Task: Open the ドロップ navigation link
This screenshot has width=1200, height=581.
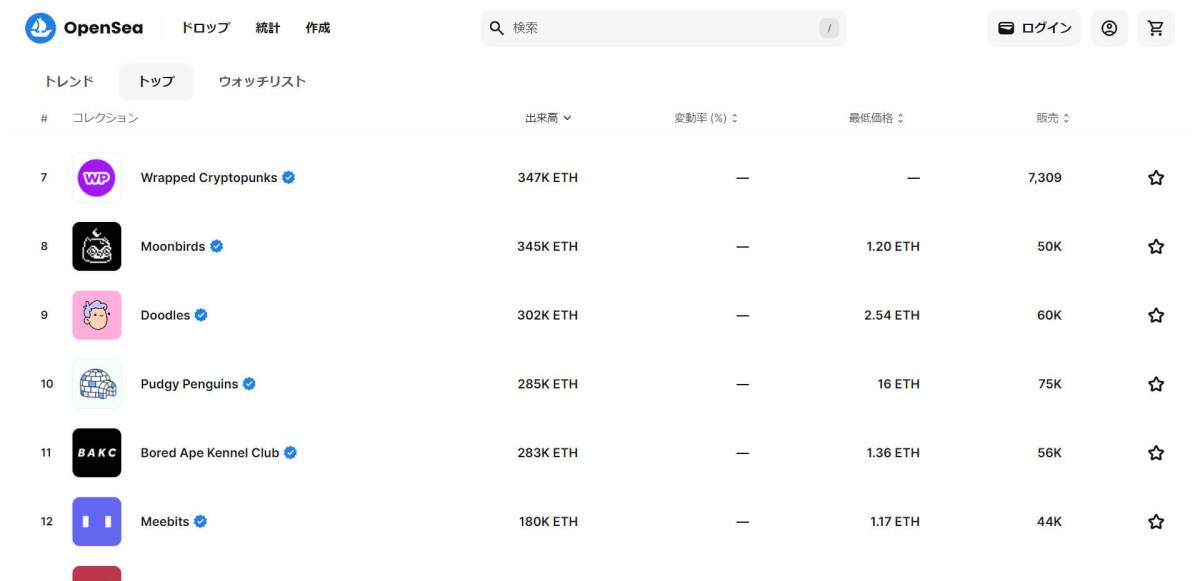Action: [205, 28]
